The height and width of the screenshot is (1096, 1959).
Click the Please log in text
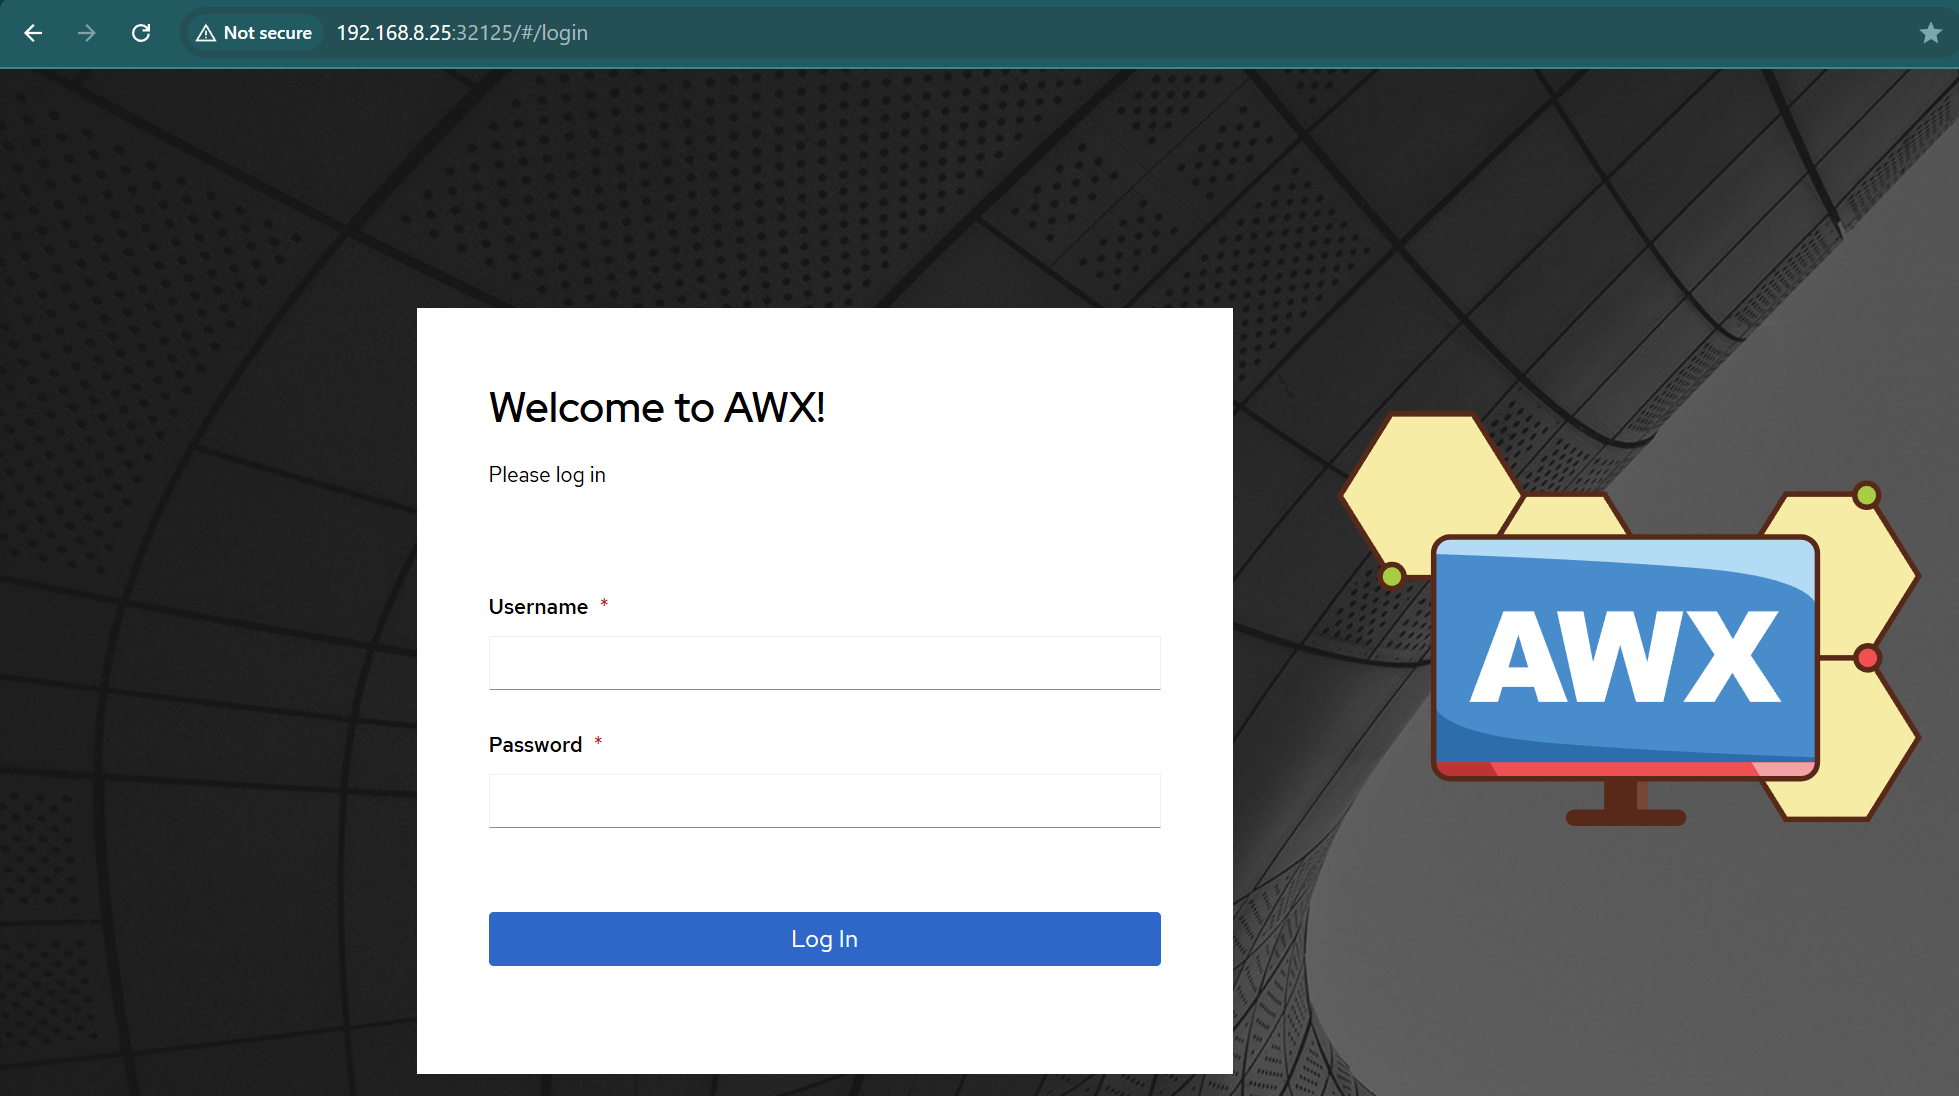547,475
